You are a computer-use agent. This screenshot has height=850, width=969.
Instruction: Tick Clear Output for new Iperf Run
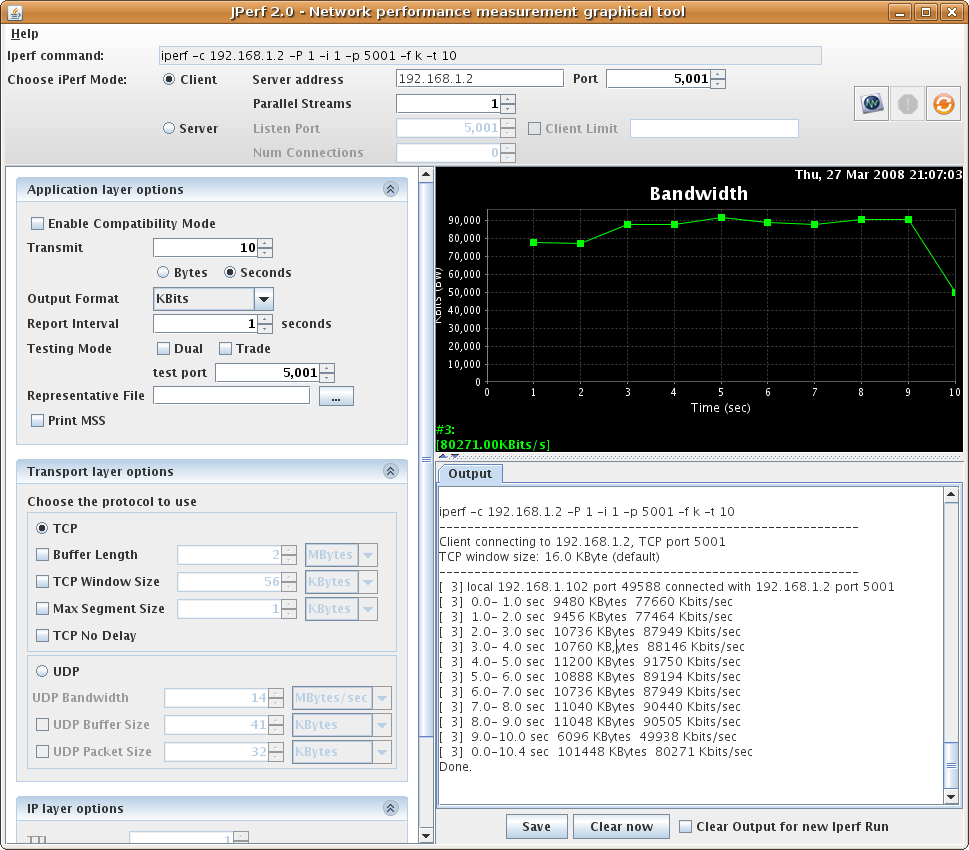685,827
